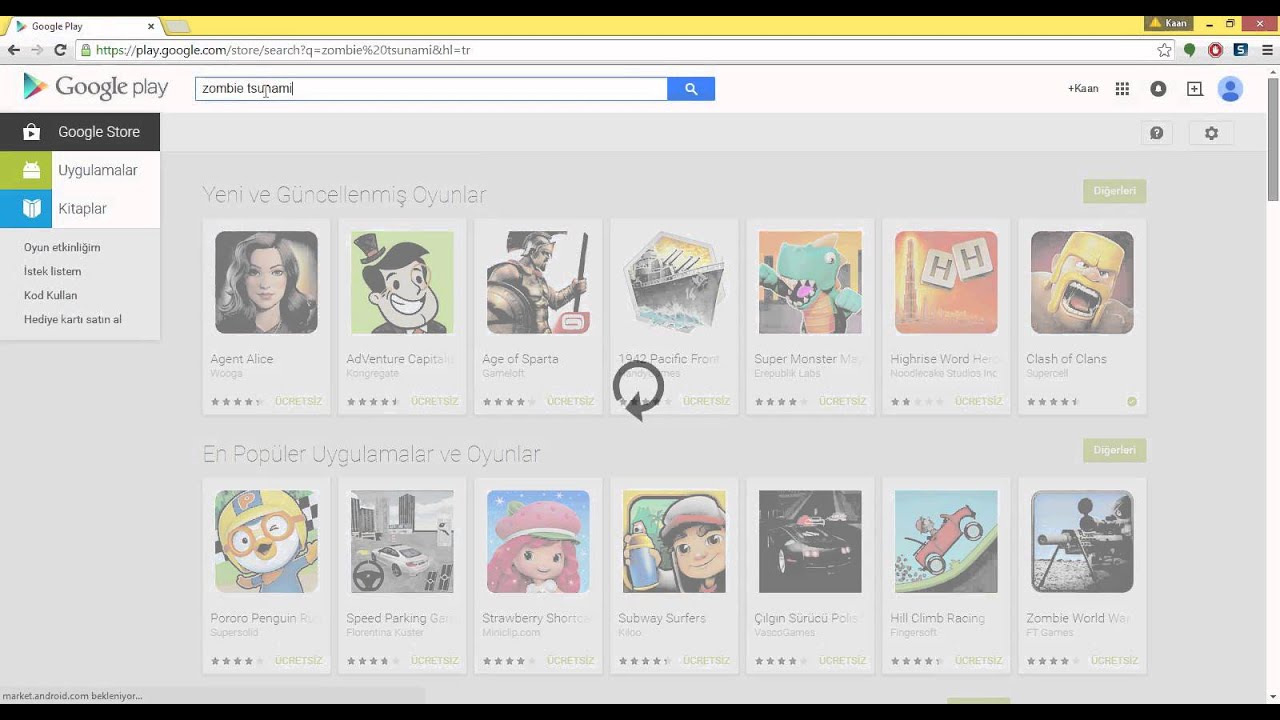Image resolution: width=1280 pixels, height=720 pixels.
Task: Open the user profile avatar
Action: pos(1230,89)
